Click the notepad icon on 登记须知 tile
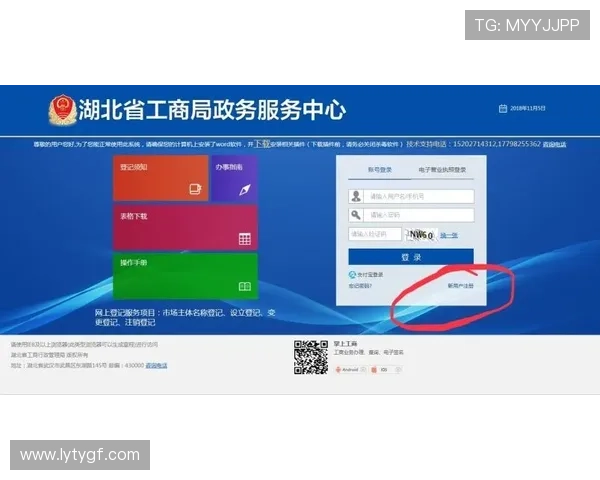Screen dimensions: 600x480 pyautogui.click(x=196, y=189)
